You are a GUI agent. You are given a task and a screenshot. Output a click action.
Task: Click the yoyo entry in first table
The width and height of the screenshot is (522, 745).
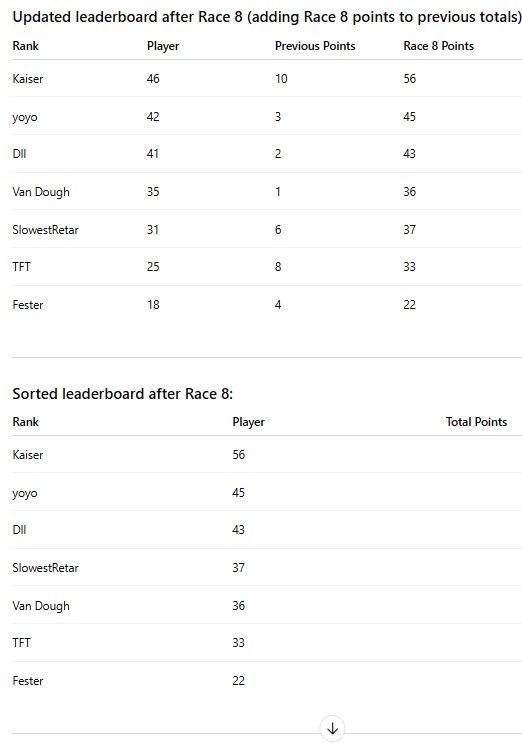click(25, 117)
